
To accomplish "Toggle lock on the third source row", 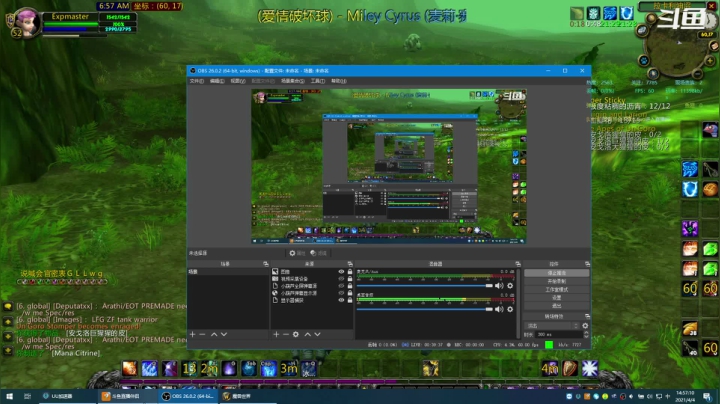I will click(x=350, y=286).
